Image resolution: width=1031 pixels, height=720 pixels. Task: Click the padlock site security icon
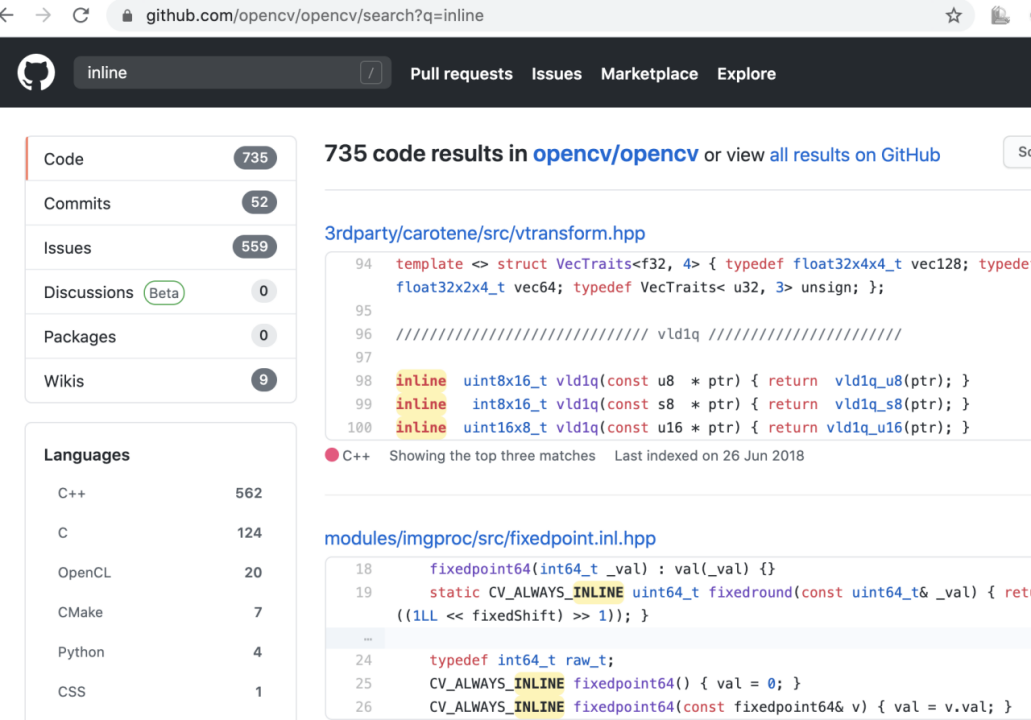tap(128, 16)
